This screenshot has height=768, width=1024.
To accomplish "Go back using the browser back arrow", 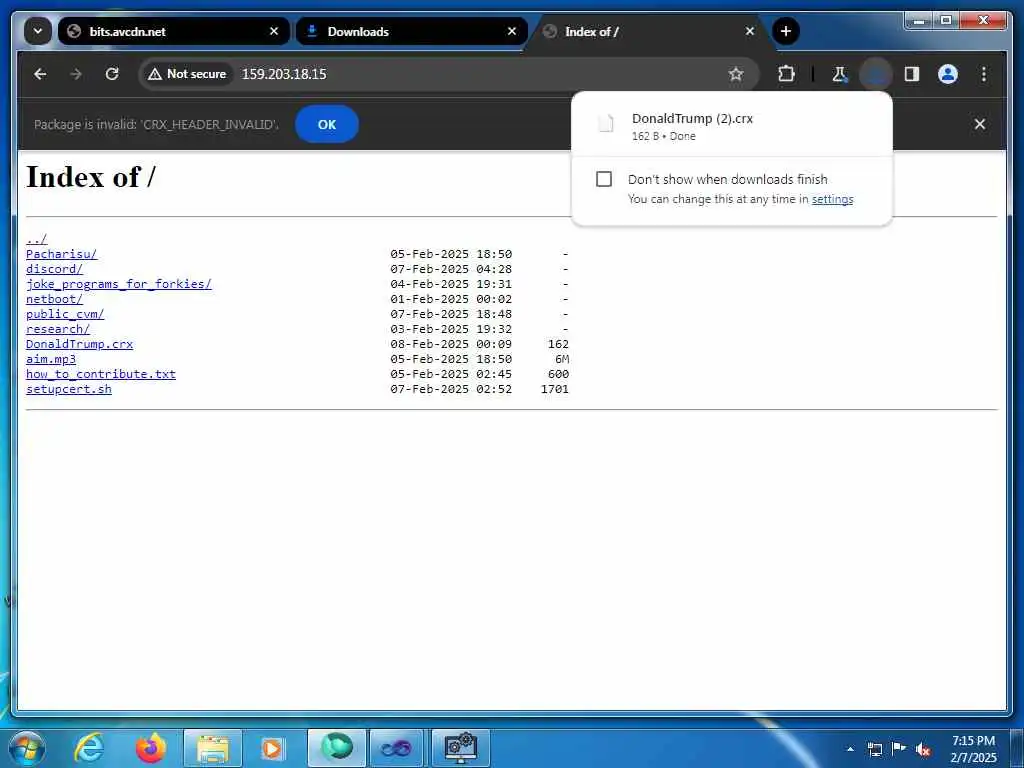I will click(x=40, y=74).
